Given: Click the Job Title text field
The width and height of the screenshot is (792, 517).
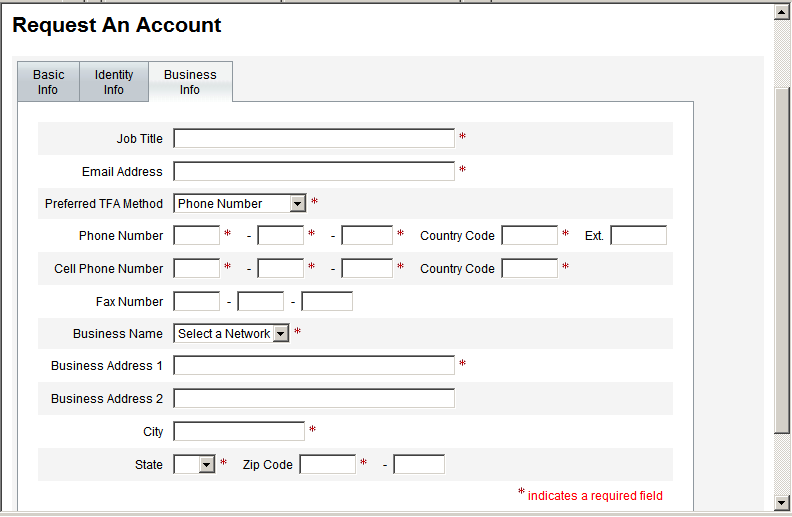Looking at the screenshot, I should pos(314,138).
